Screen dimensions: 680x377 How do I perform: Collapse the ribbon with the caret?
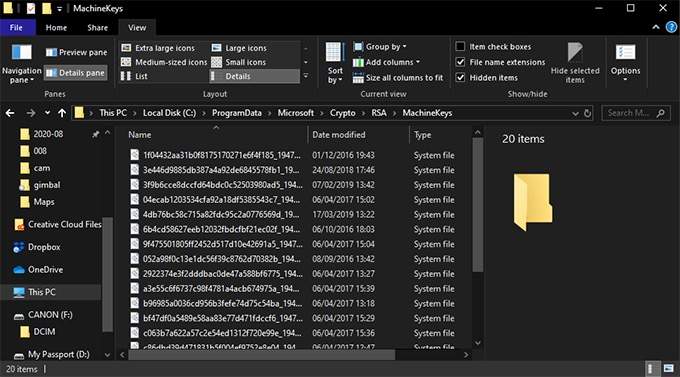tap(656, 27)
